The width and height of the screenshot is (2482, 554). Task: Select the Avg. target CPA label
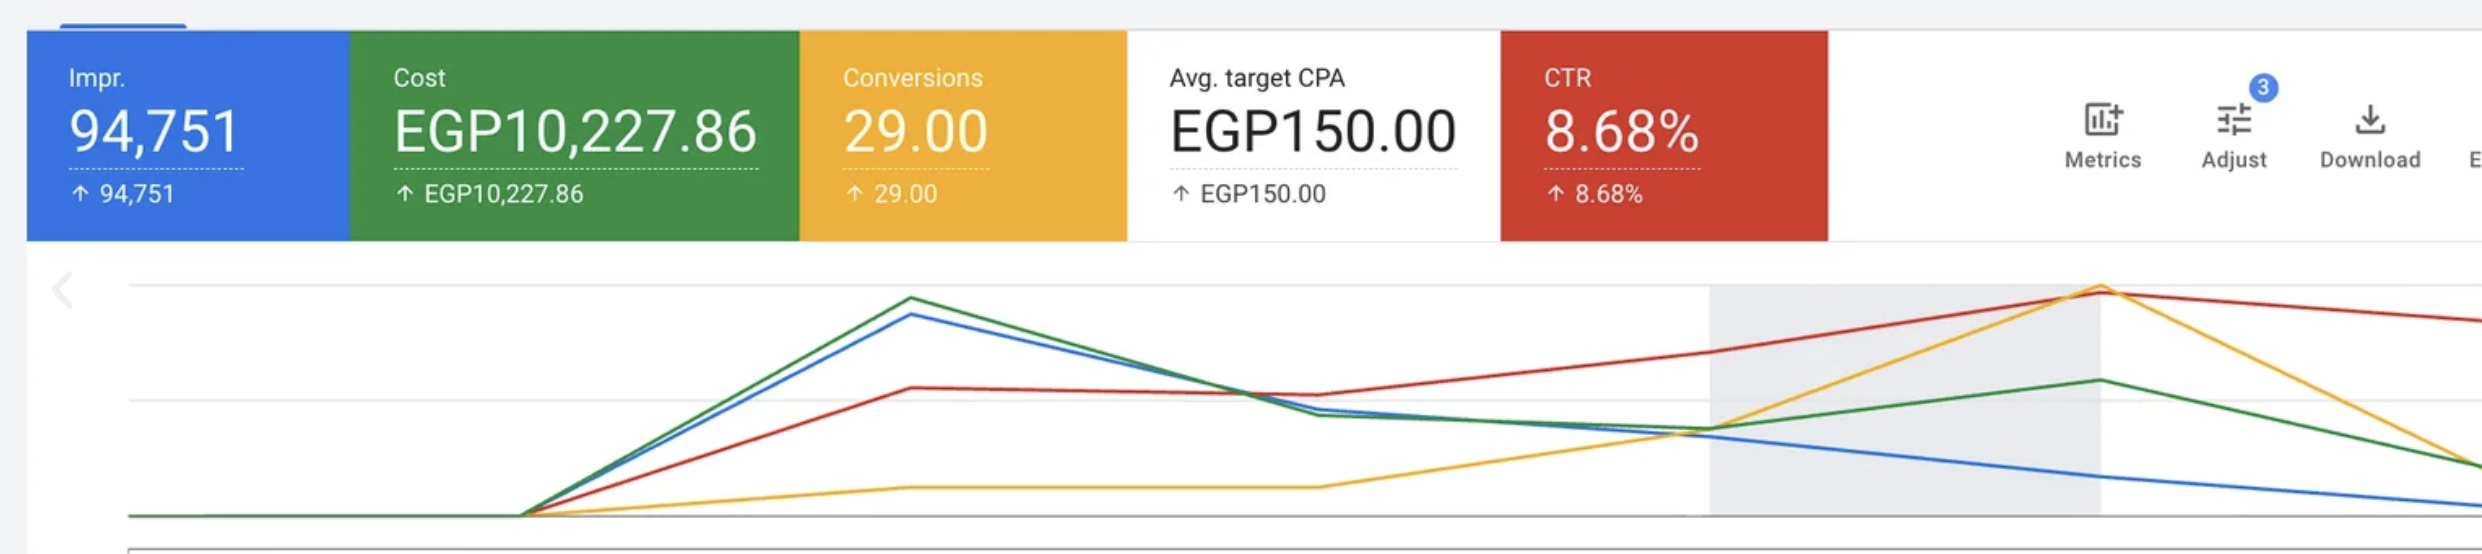(1257, 78)
